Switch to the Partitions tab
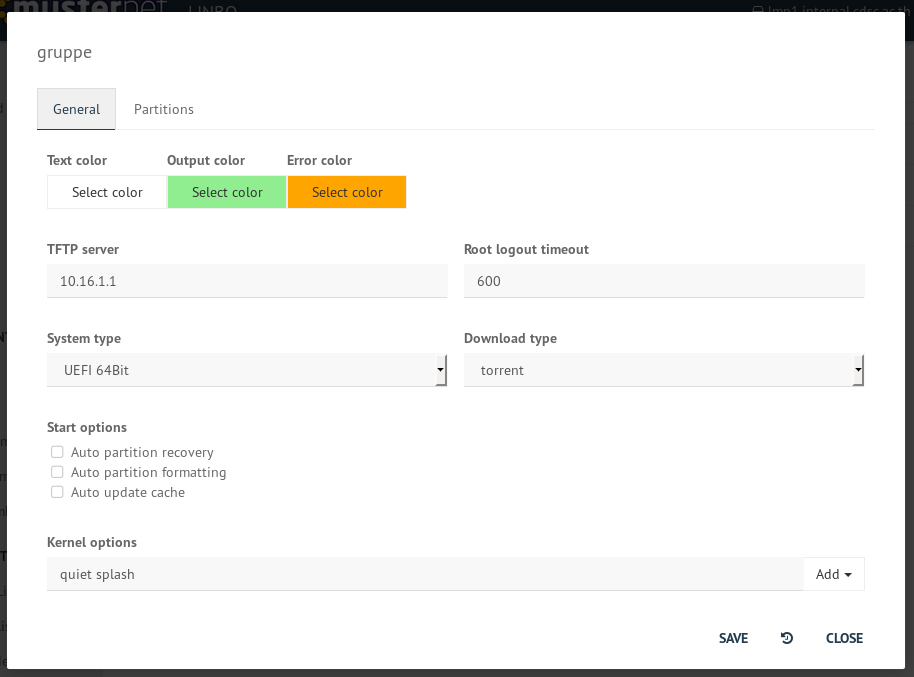This screenshot has height=677, width=914. [164, 109]
